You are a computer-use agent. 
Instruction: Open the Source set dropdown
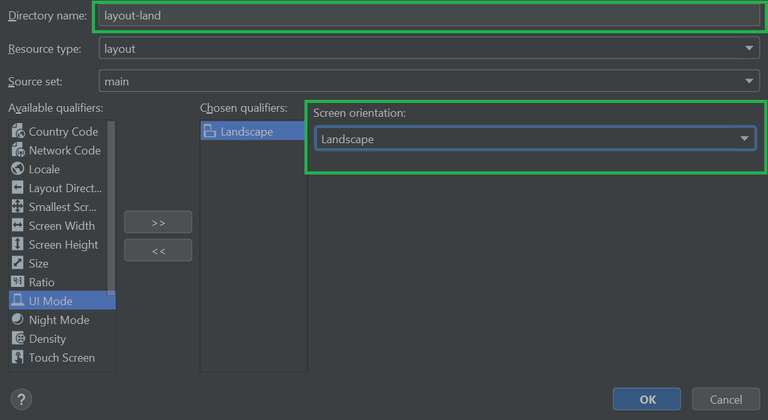tap(429, 81)
